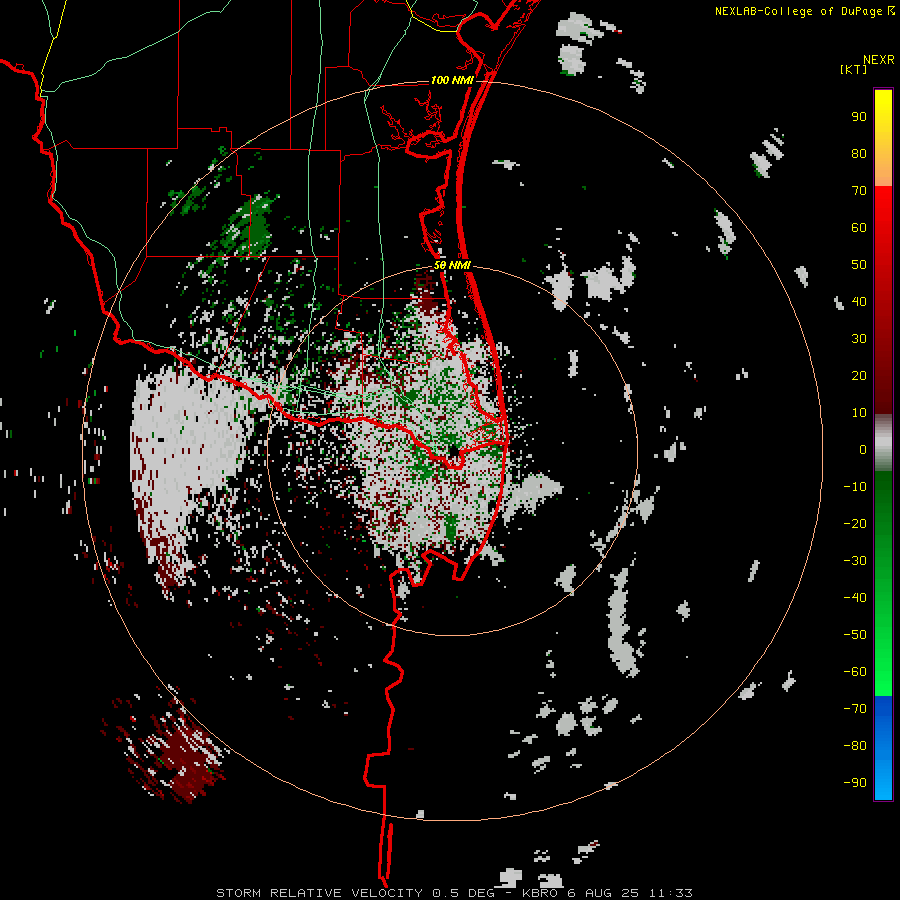The height and width of the screenshot is (900, 900).
Task: Click the [KT] units label
Action: point(854,69)
